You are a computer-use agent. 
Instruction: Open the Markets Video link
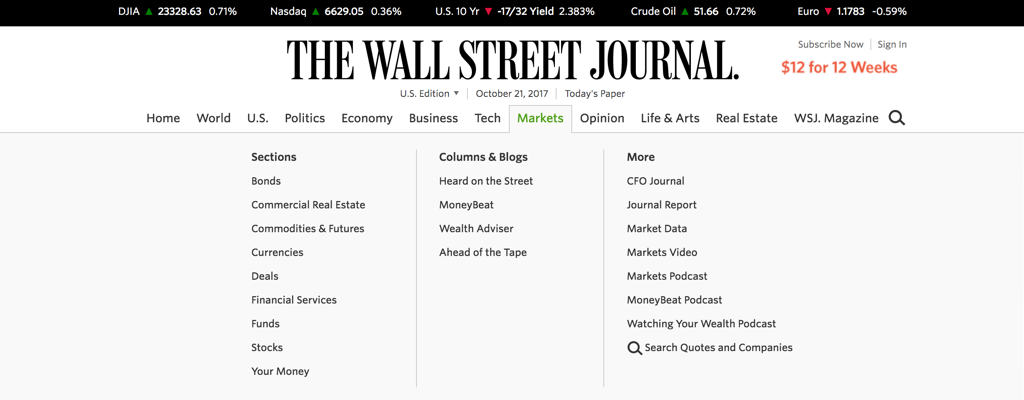click(x=662, y=252)
